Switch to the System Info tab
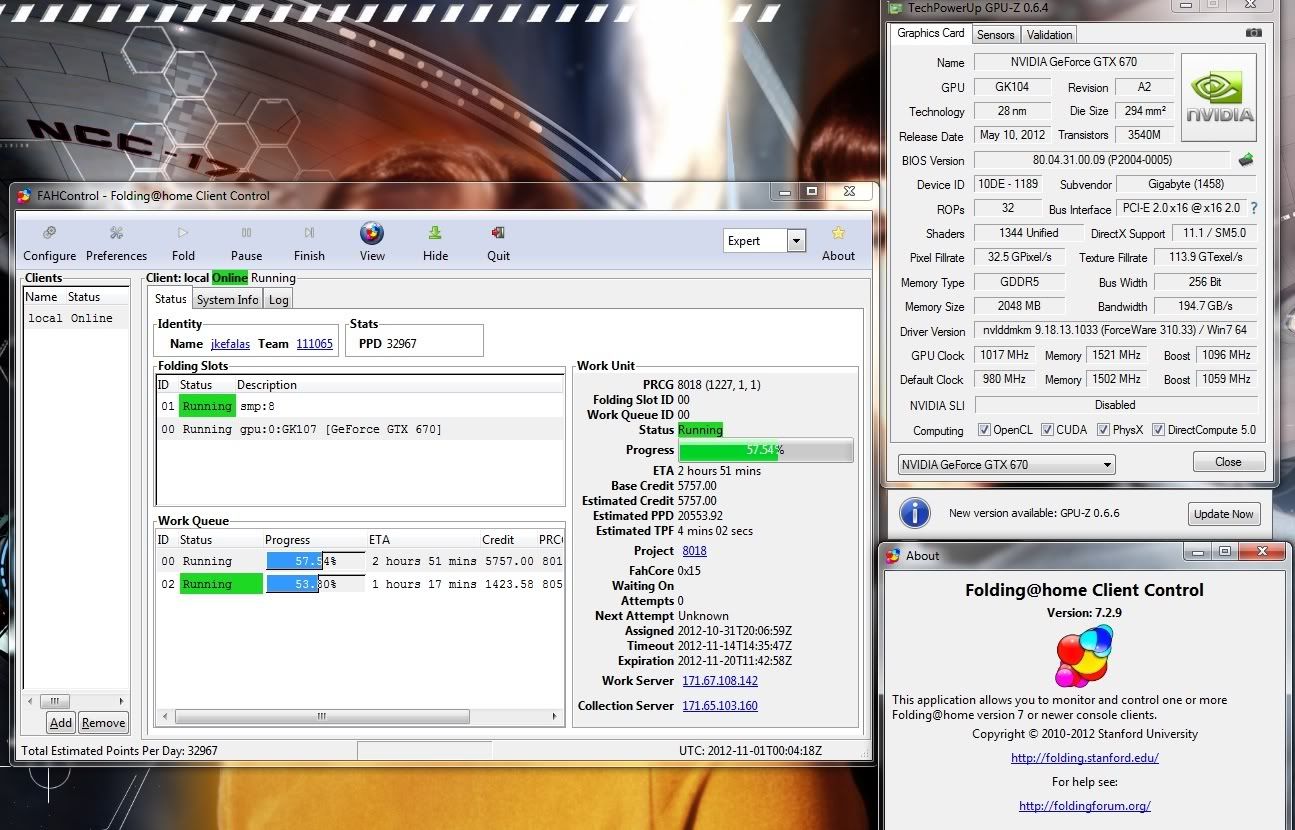Image resolution: width=1295 pixels, height=830 pixels. [x=227, y=299]
